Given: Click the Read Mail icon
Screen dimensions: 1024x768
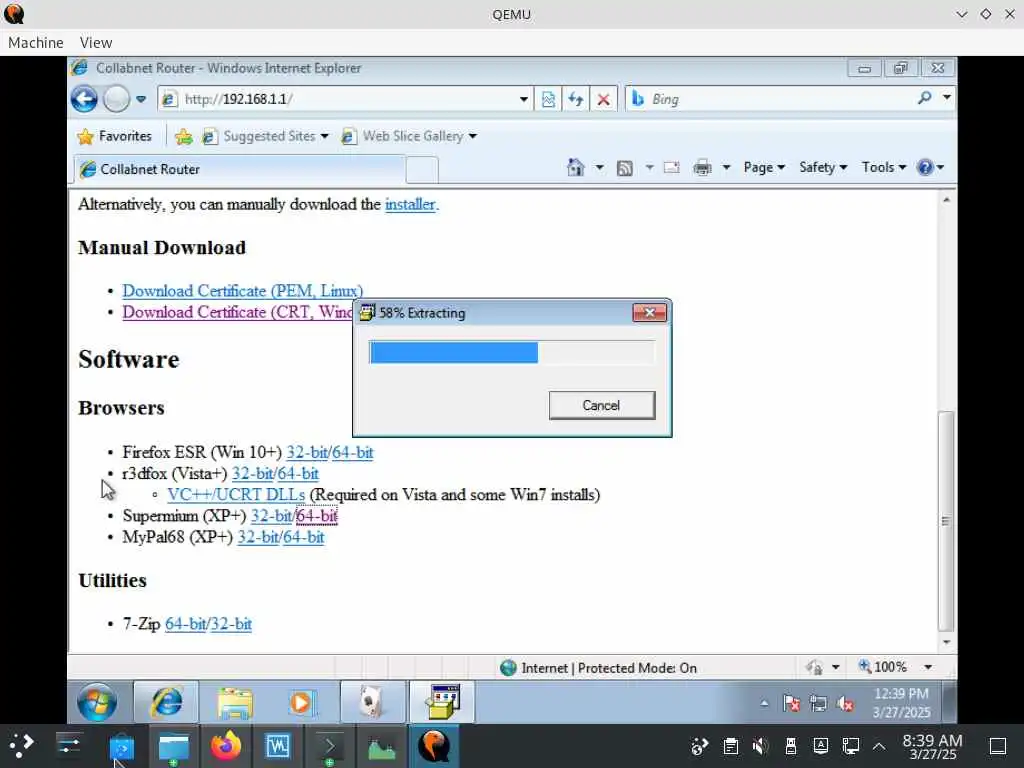Looking at the screenshot, I should tap(671, 168).
